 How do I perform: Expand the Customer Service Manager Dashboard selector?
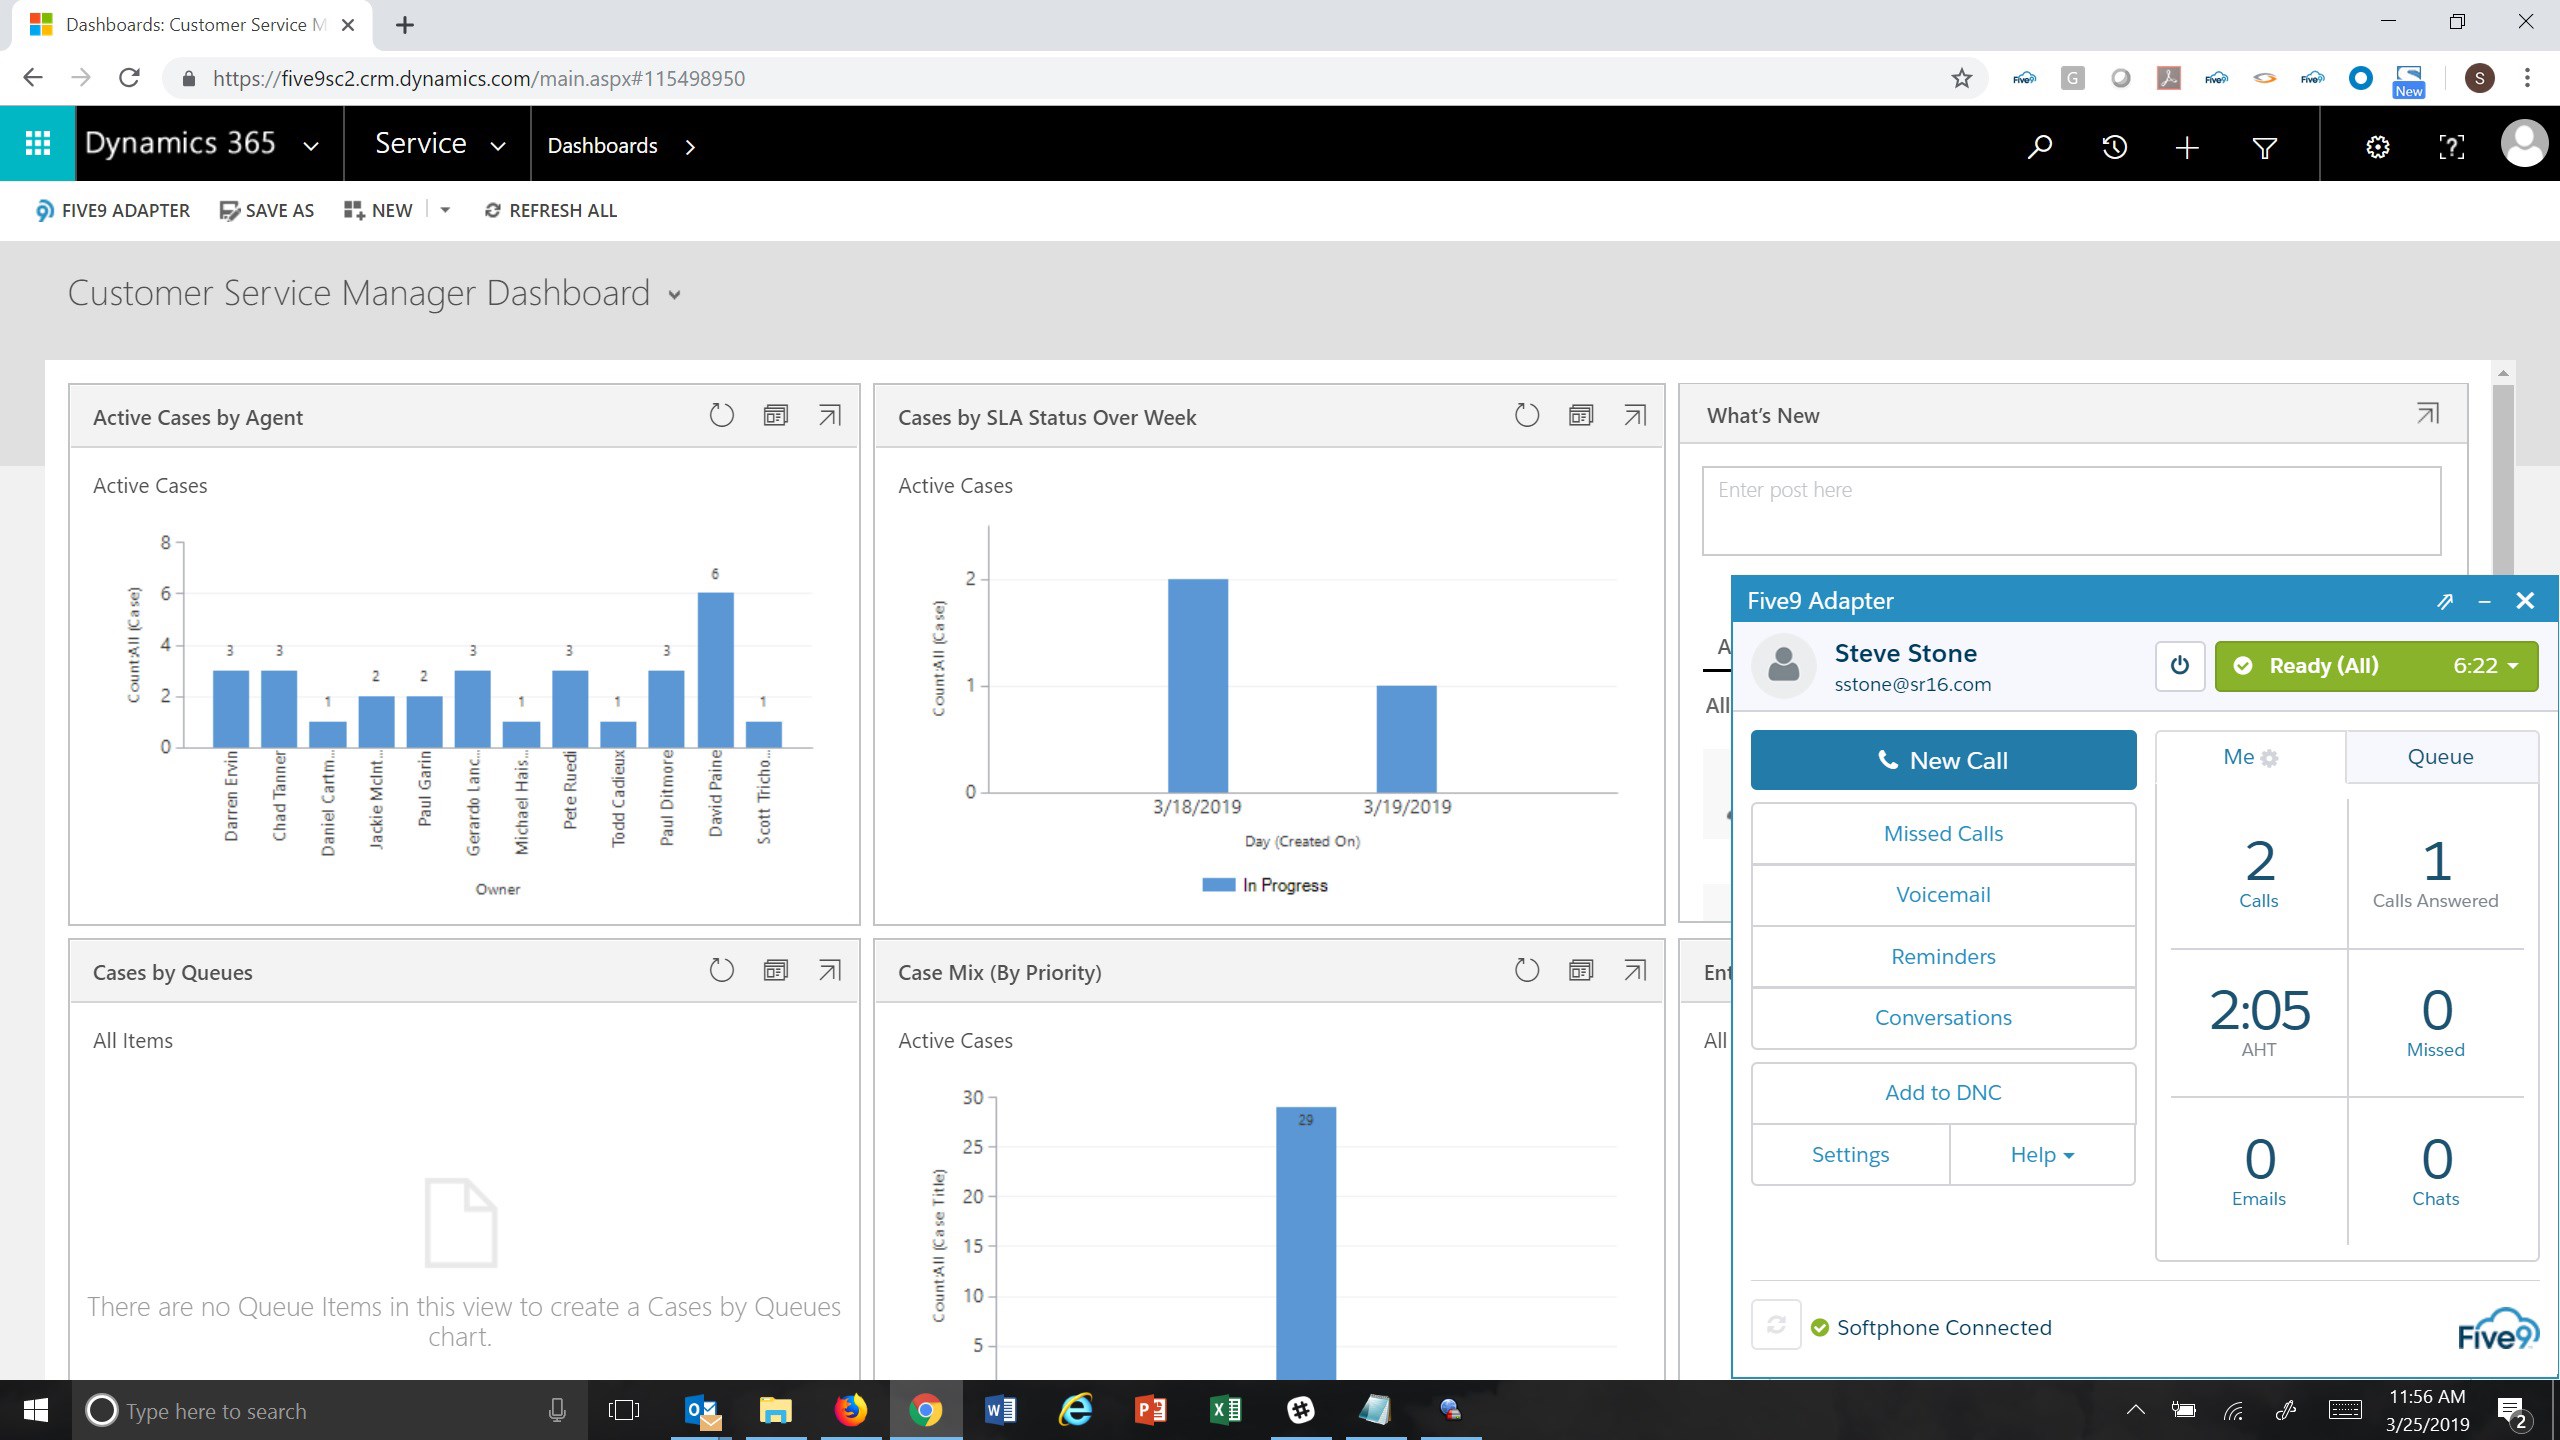click(x=674, y=295)
